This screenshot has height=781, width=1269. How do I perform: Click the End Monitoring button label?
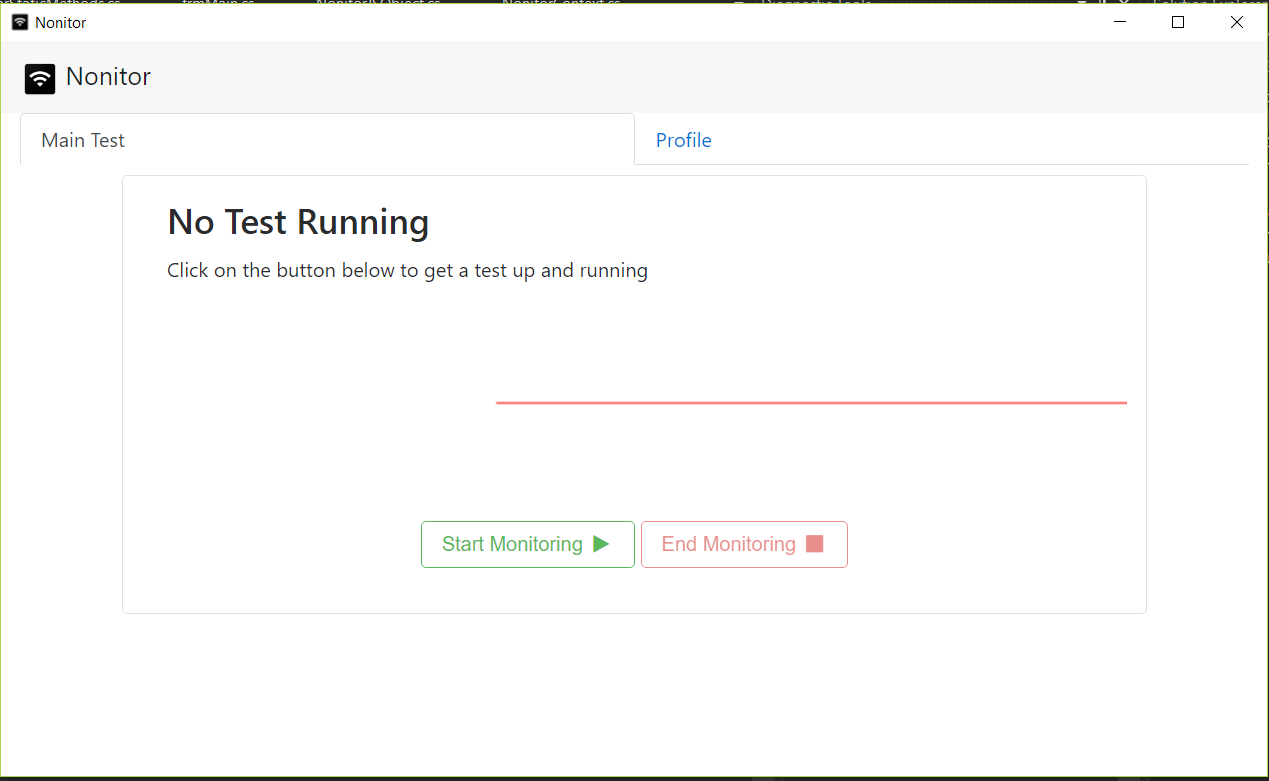pyautogui.click(x=728, y=544)
